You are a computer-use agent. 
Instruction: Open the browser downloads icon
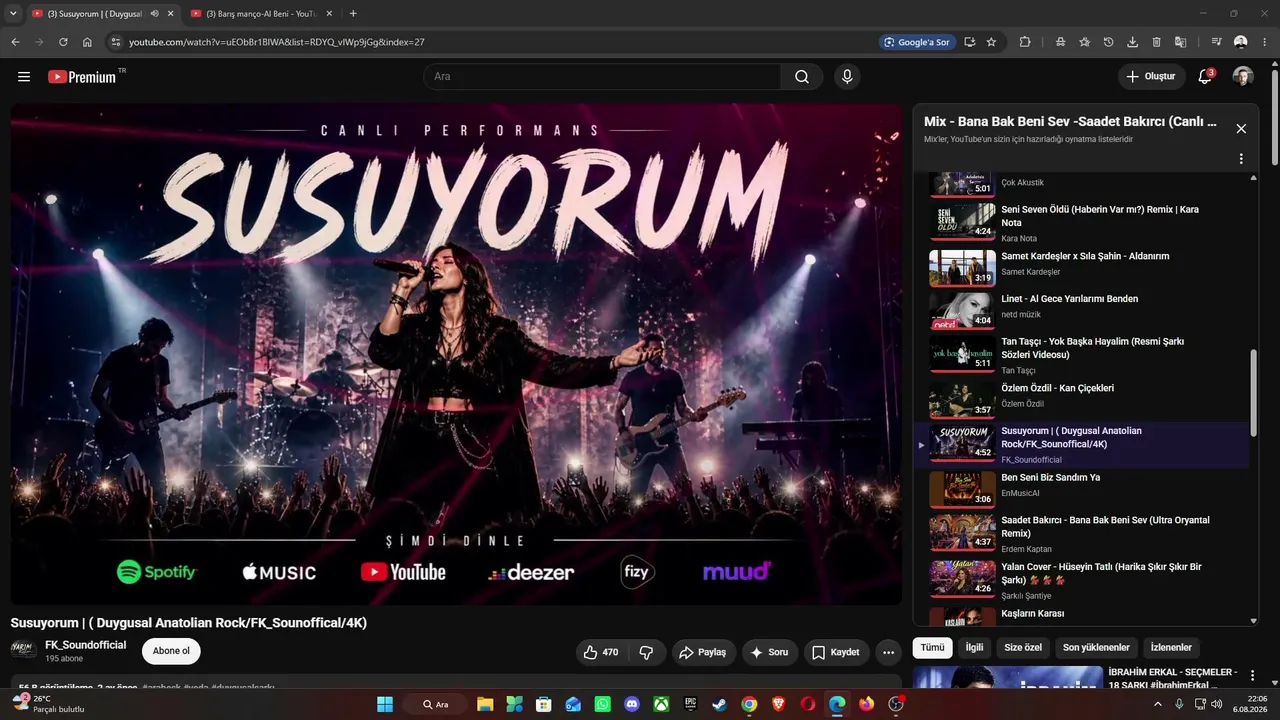[x=1132, y=42]
